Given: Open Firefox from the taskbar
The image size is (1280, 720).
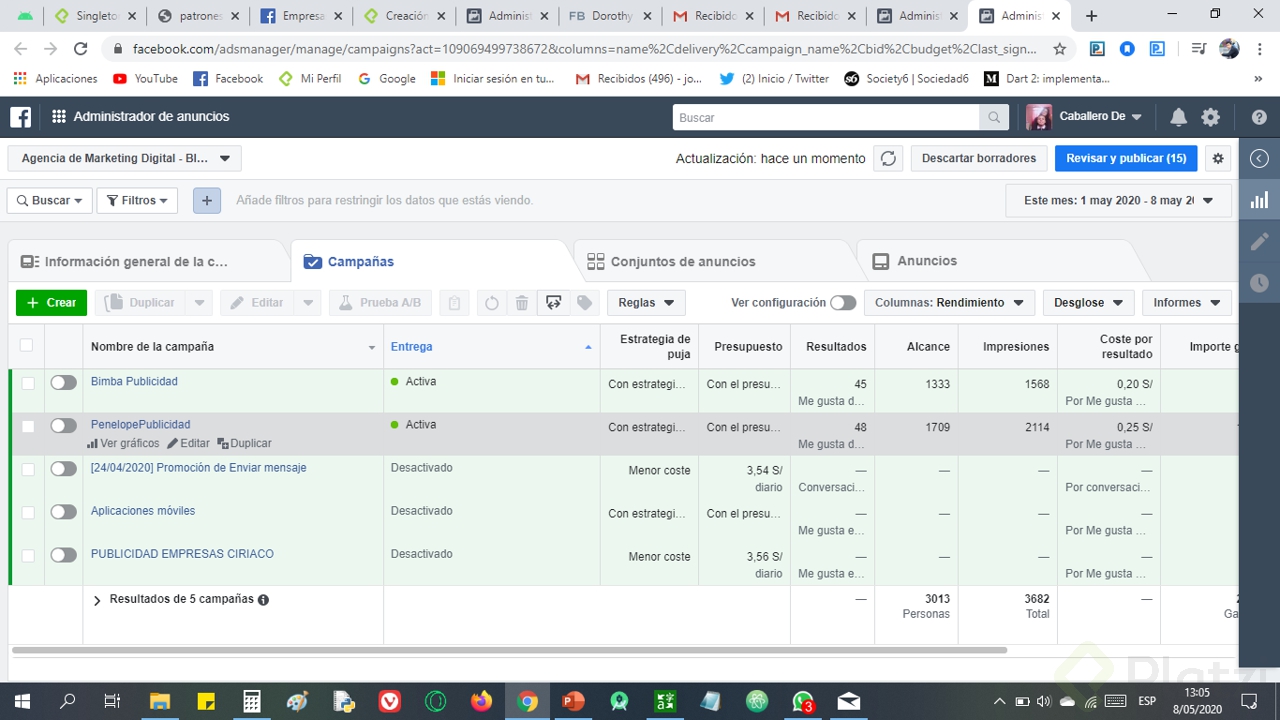Looking at the screenshot, I should tap(481, 701).
